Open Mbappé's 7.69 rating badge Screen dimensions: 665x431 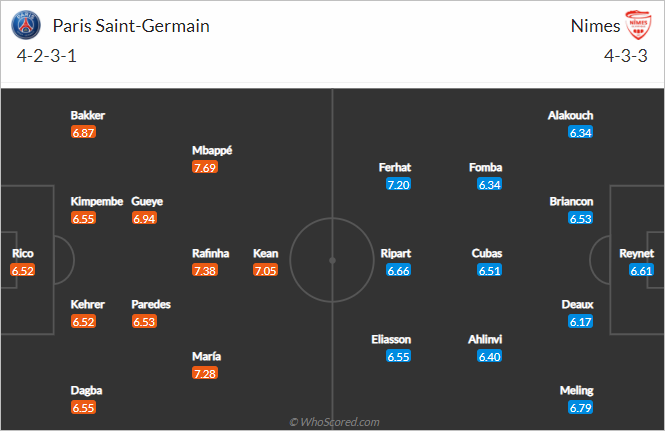coord(205,167)
